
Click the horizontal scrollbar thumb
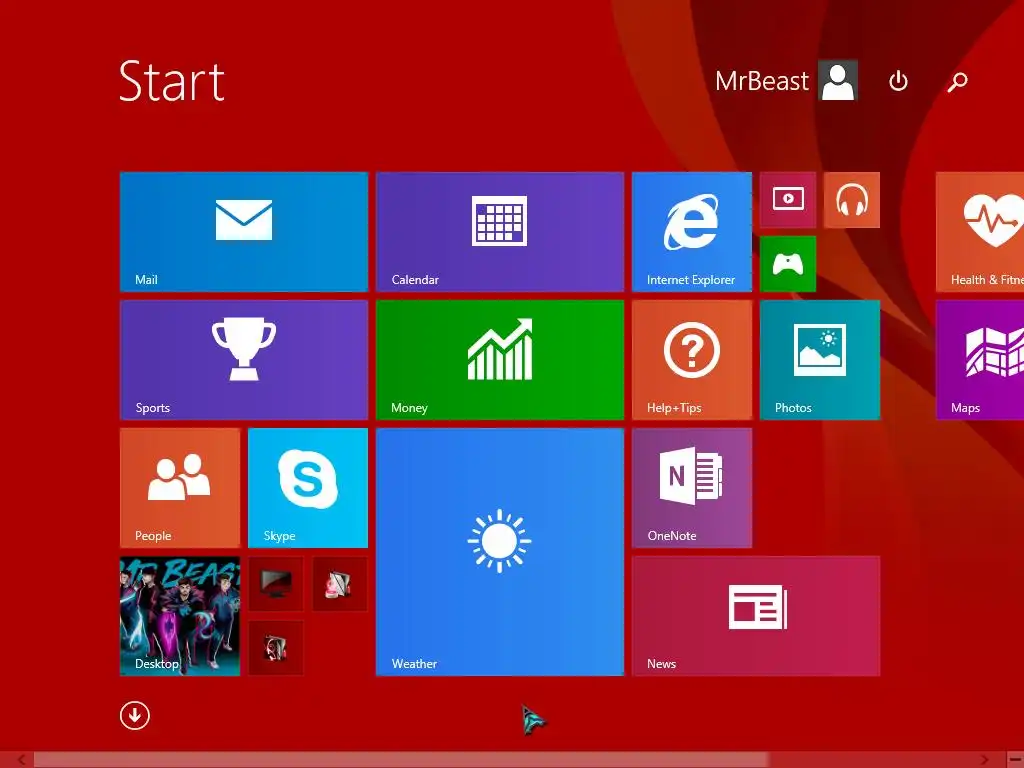click(x=400, y=760)
